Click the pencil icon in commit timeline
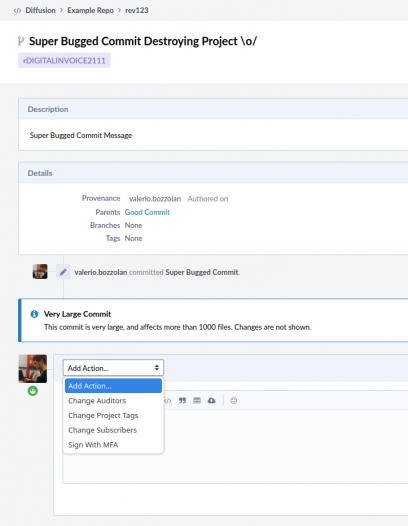408x526 pixels. [63, 272]
